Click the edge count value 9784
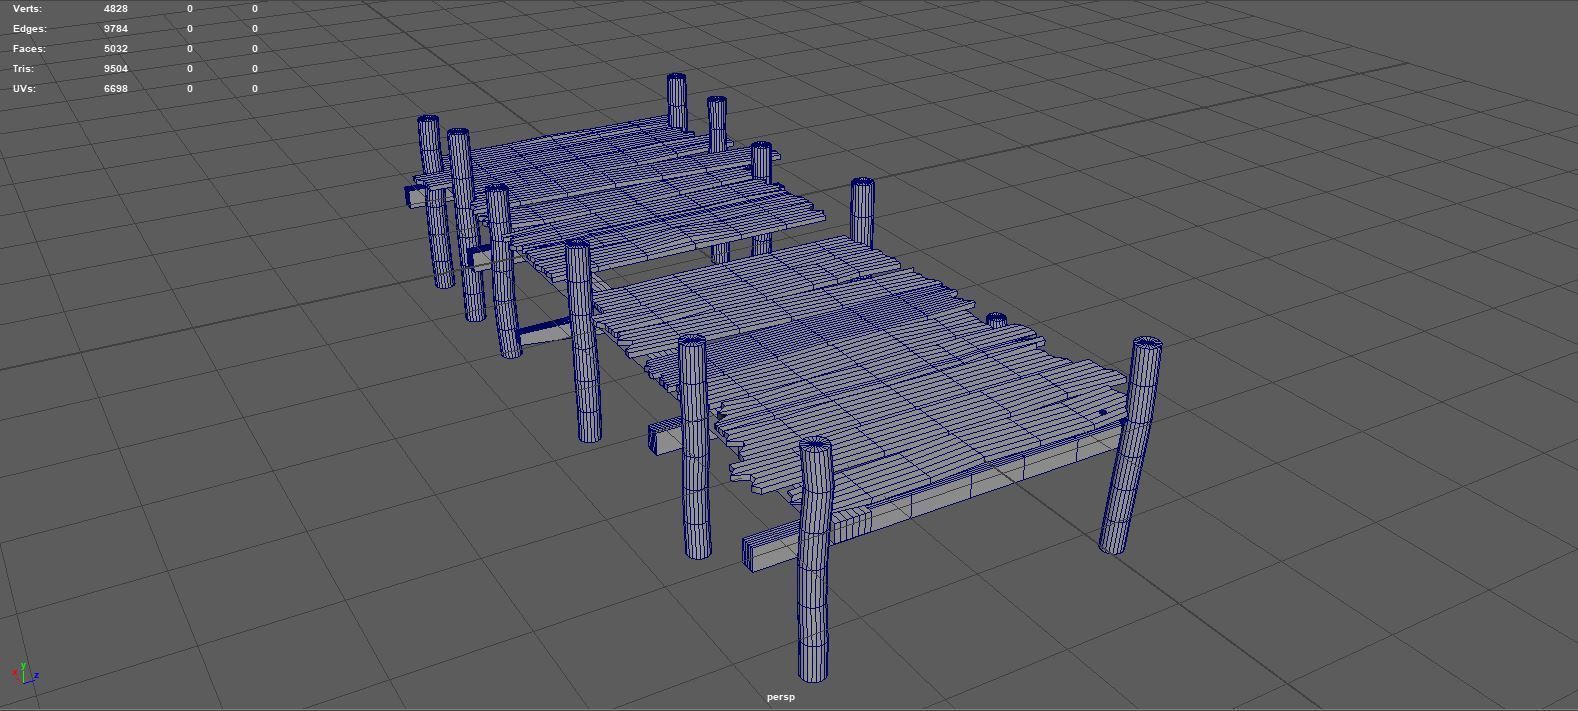1578x711 pixels. point(115,28)
